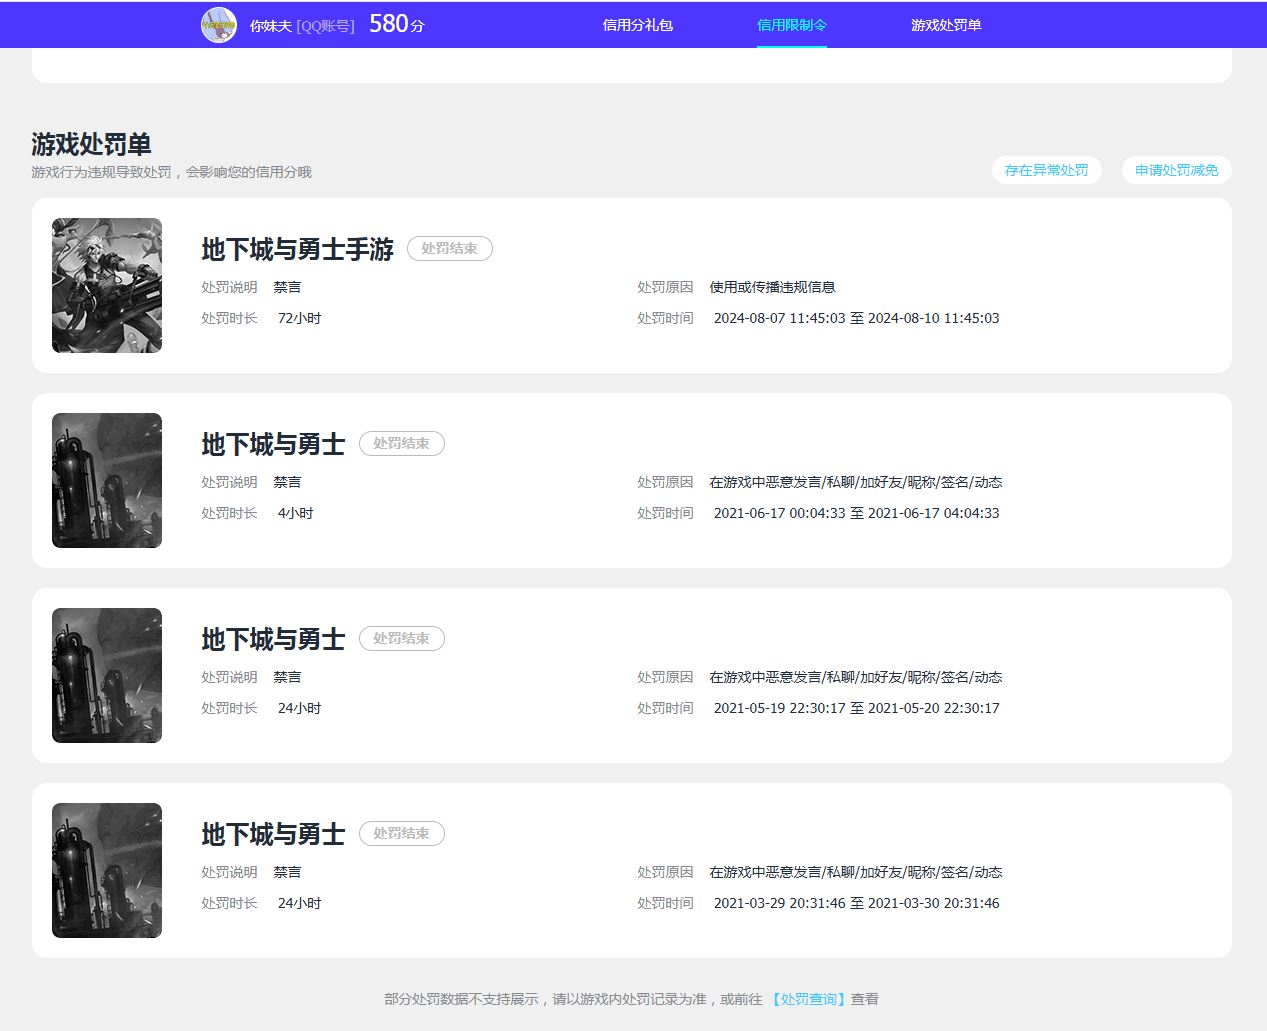Click the user avatar in the header
This screenshot has width=1267, height=1031.
pos(219,25)
